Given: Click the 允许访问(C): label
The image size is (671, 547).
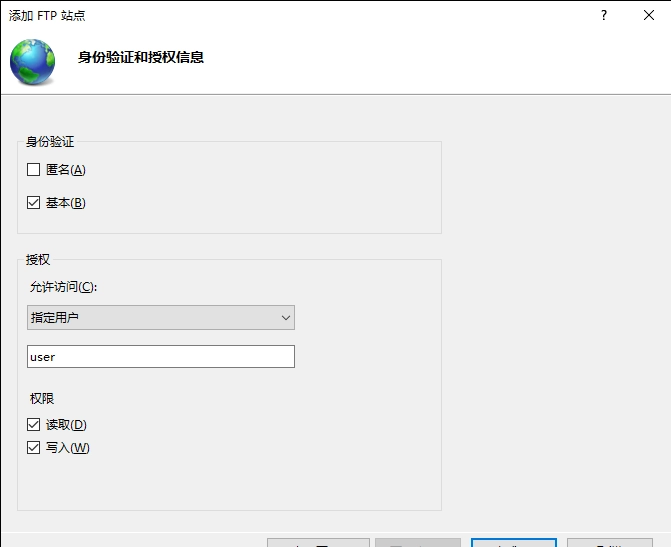Looking at the screenshot, I should [x=63, y=287].
